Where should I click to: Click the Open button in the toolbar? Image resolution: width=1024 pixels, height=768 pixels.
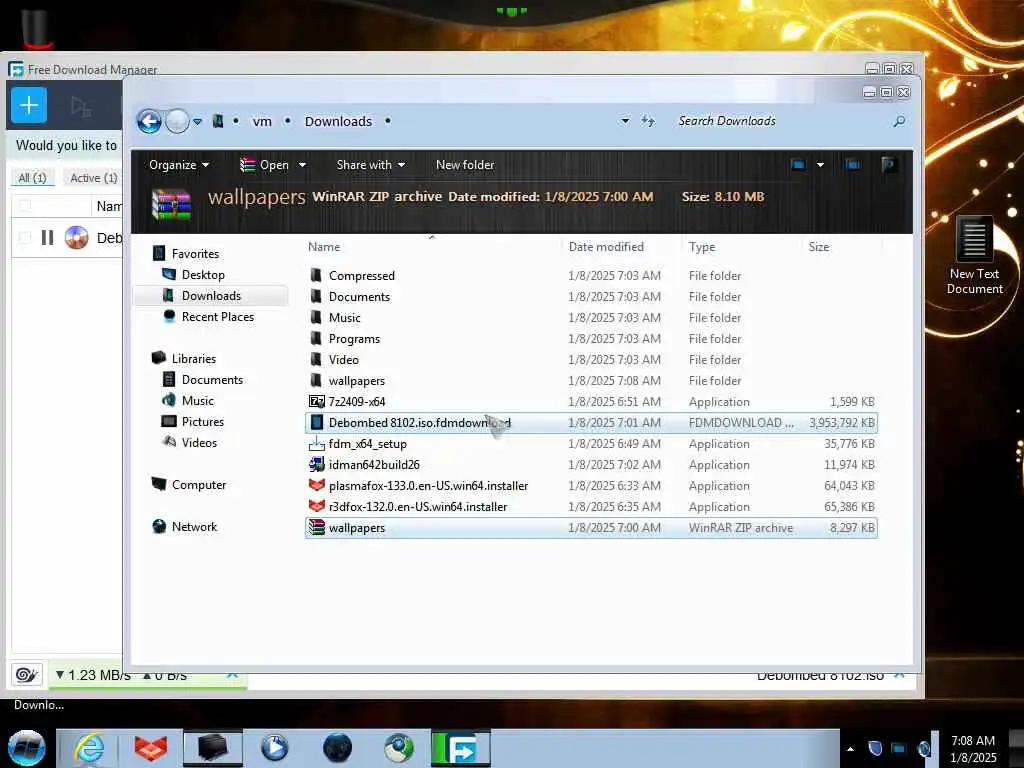point(264,165)
